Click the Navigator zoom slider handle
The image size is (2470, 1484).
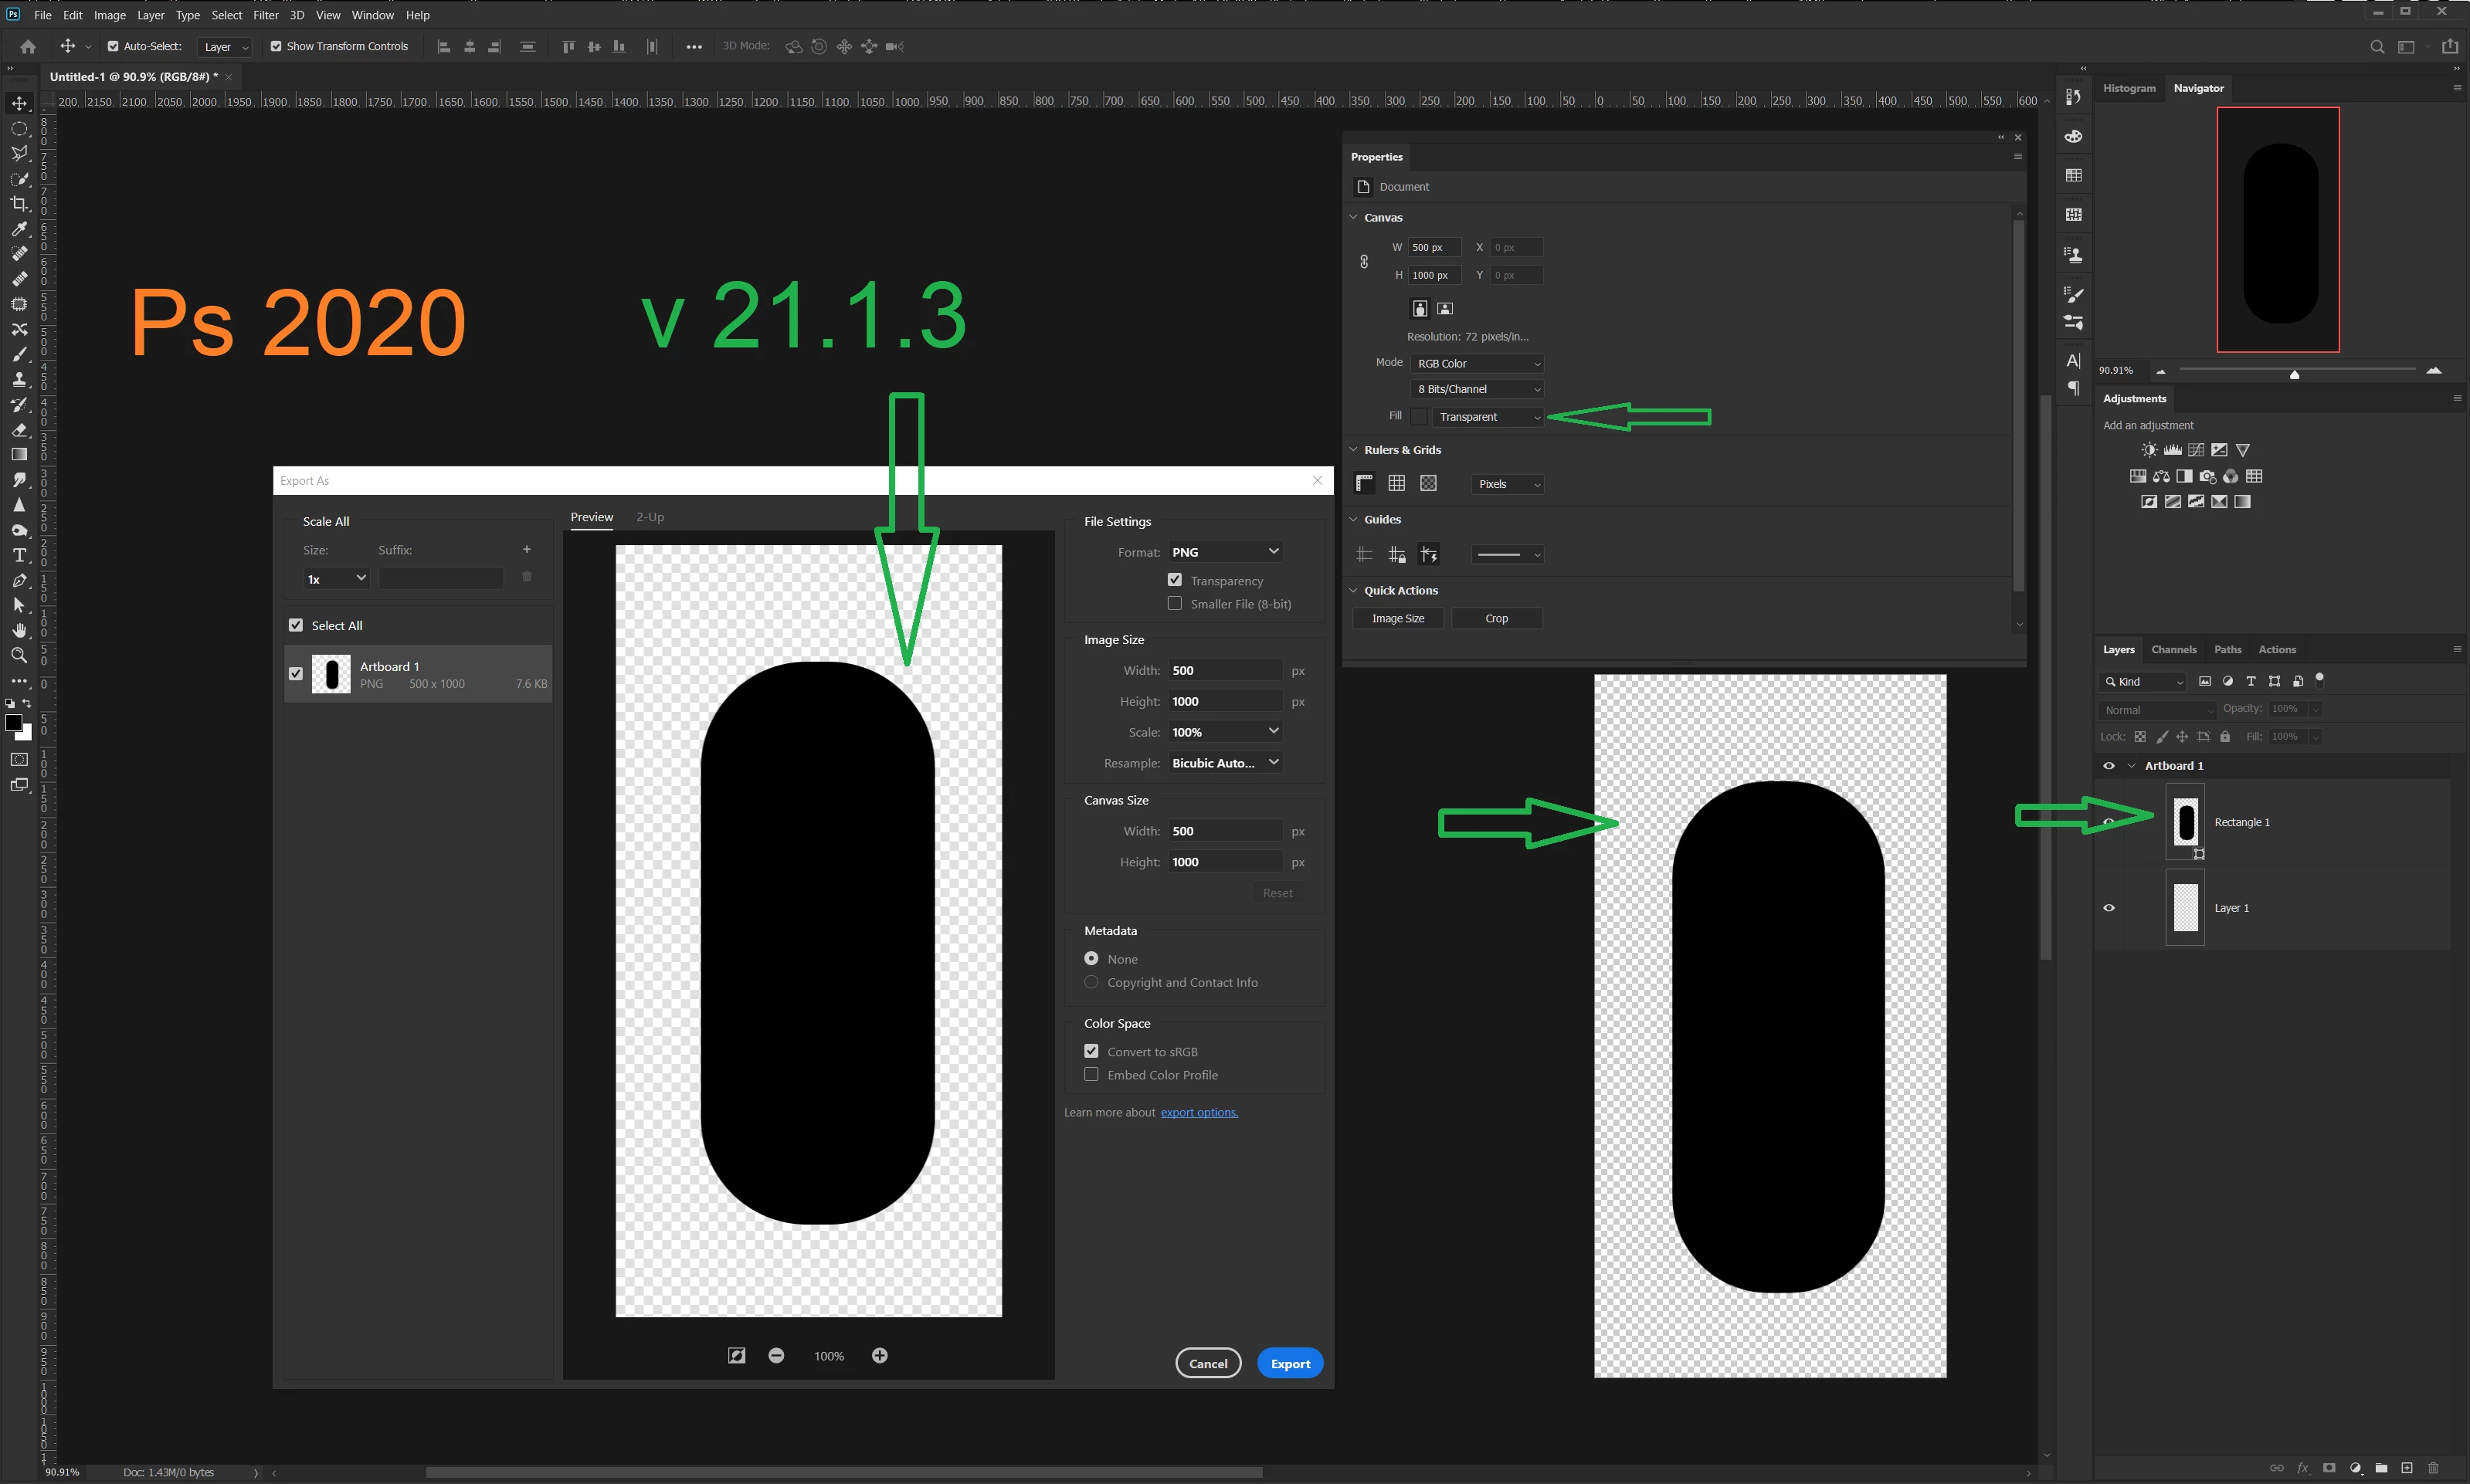(2294, 374)
